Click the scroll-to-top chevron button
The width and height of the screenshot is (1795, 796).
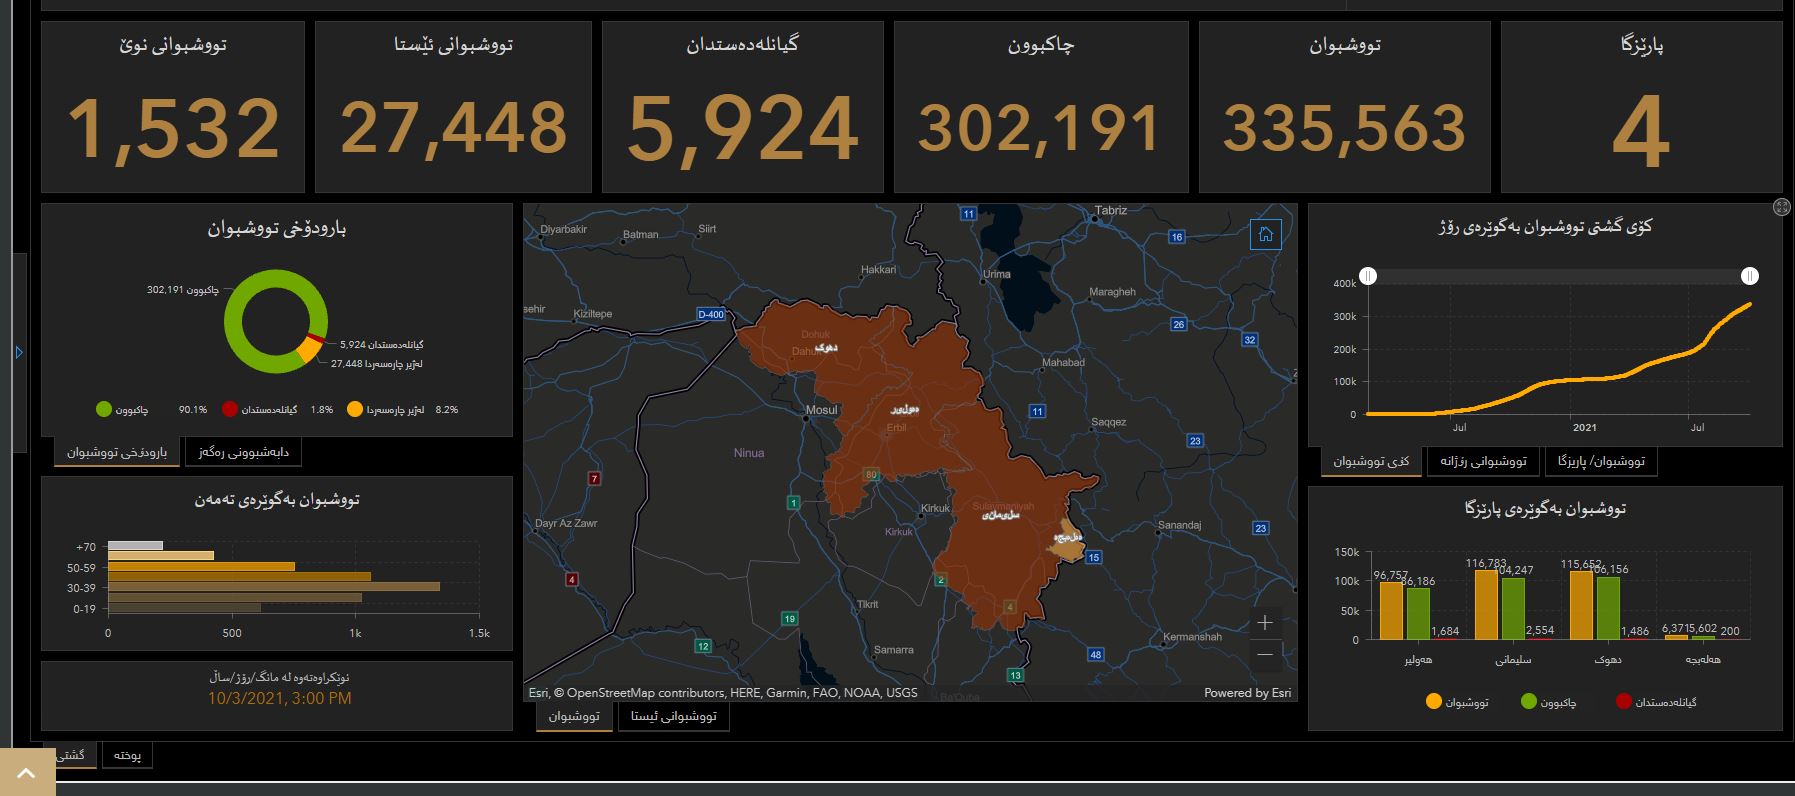pyautogui.click(x=27, y=772)
